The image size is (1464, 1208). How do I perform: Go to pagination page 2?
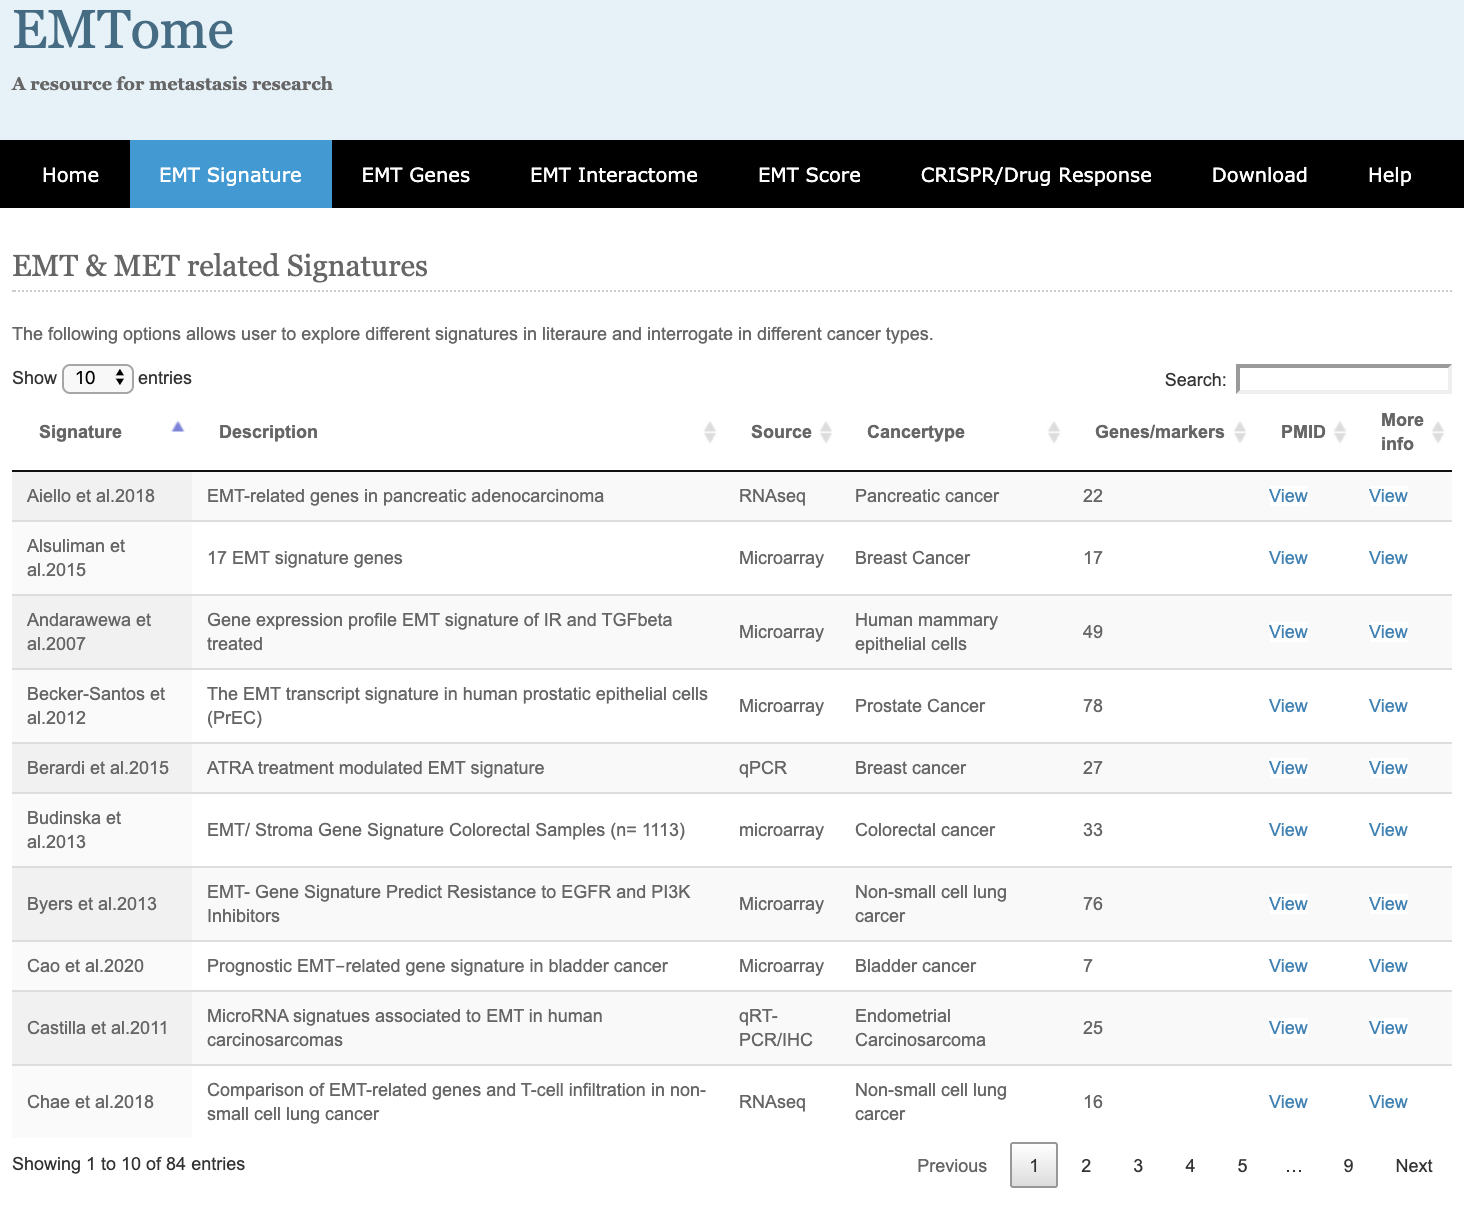(x=1086, y=1166)
